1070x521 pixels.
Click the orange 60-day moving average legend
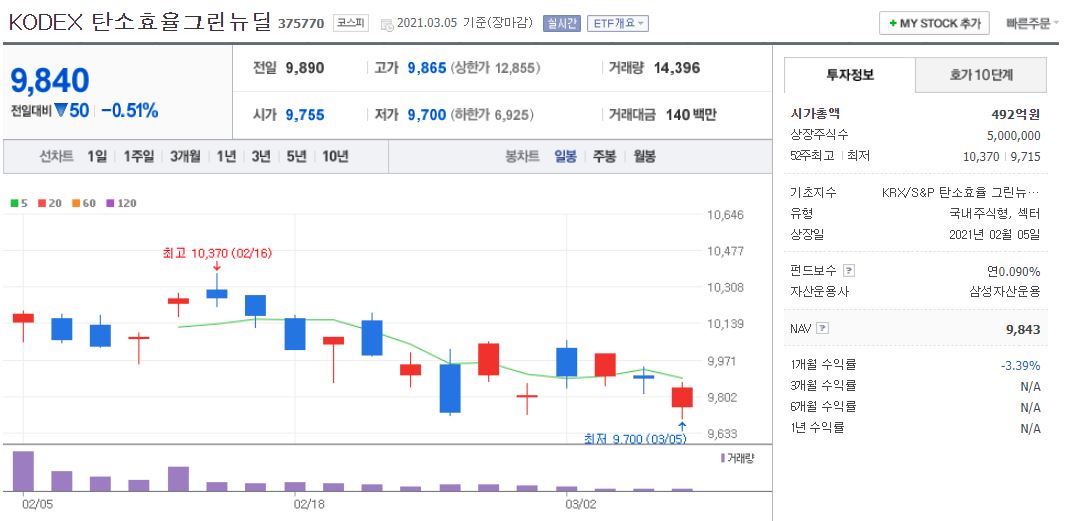pos(83,203)
